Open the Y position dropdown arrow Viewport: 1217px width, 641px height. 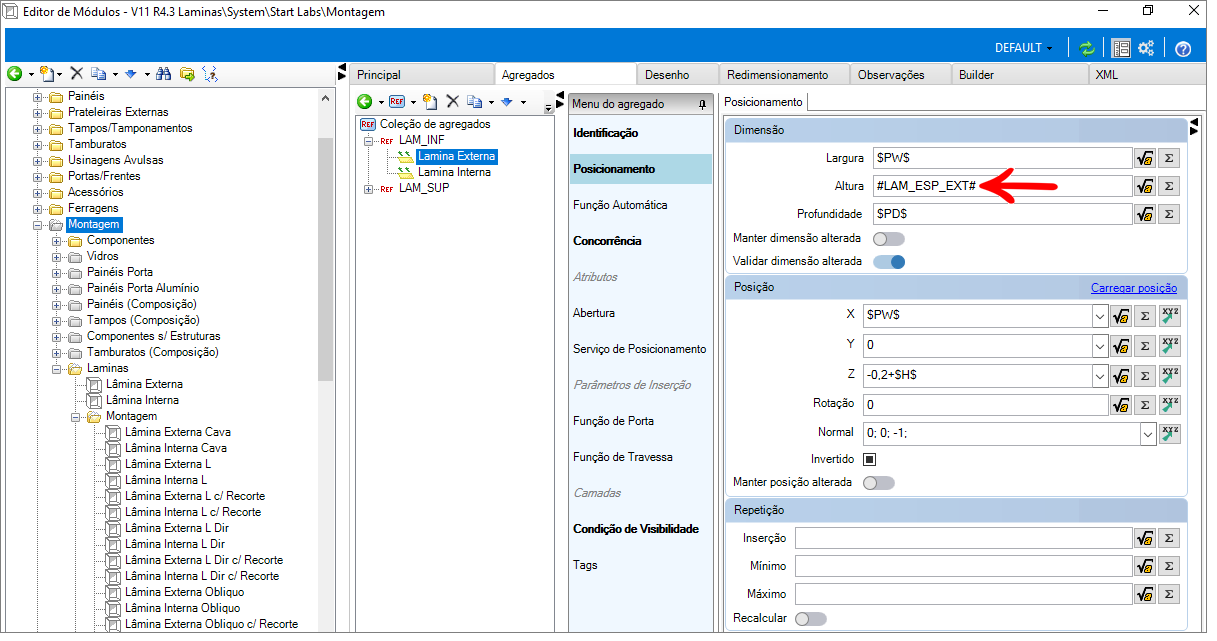point(1100,345)
